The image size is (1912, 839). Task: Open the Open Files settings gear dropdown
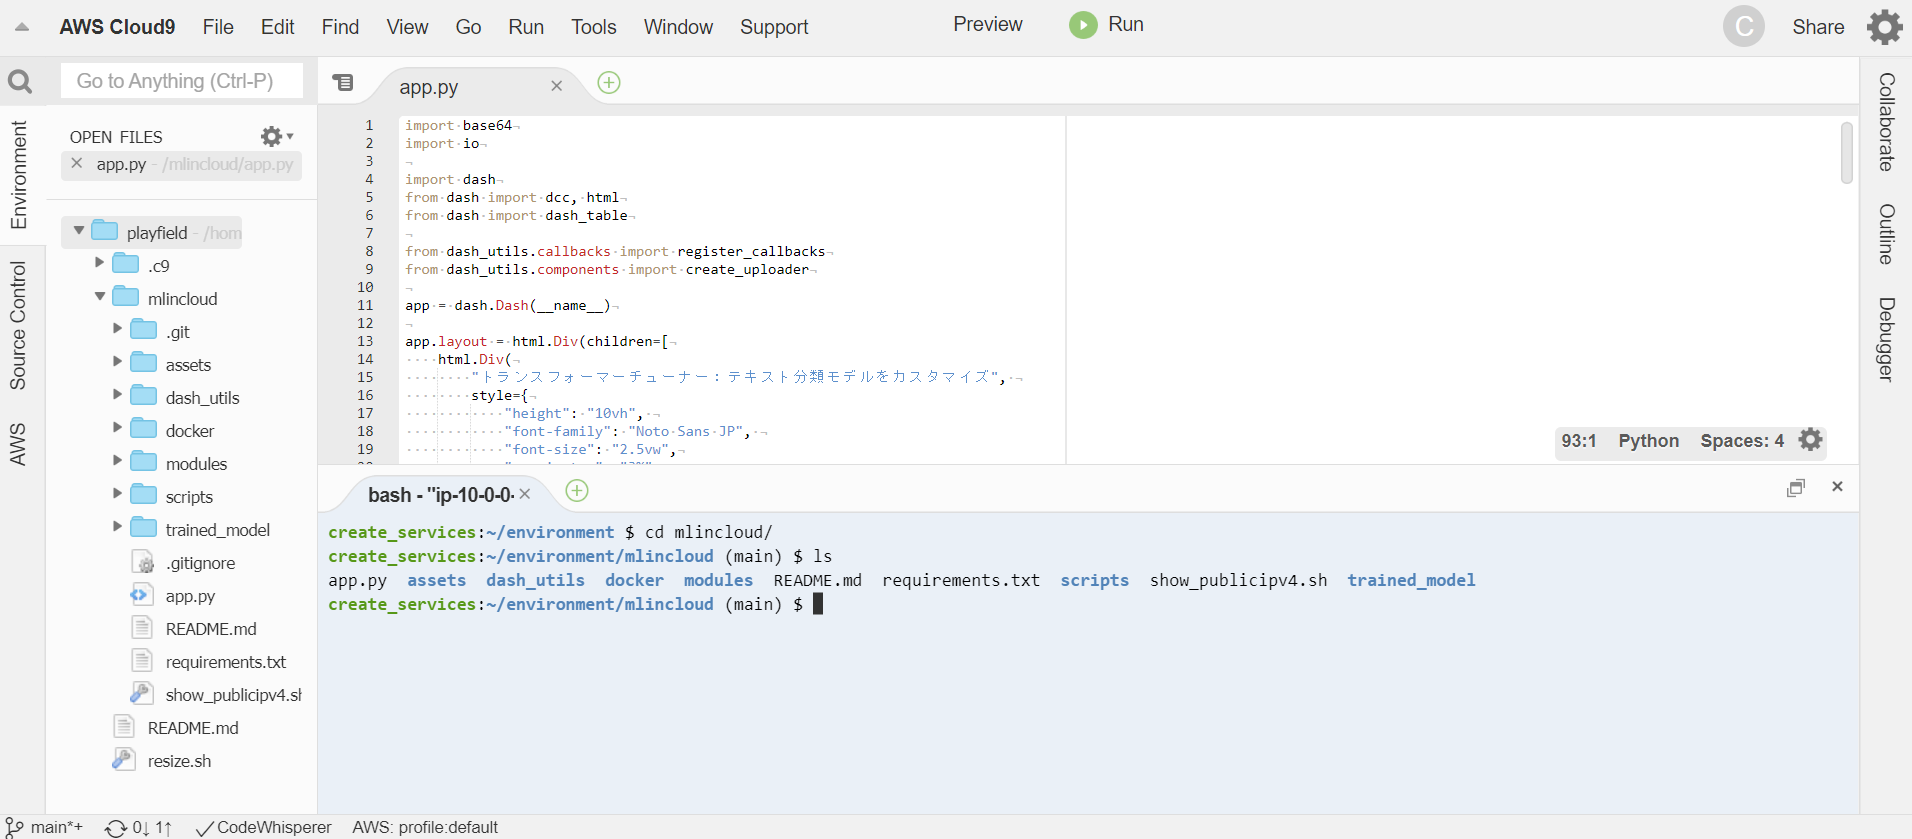click(277, 136)
